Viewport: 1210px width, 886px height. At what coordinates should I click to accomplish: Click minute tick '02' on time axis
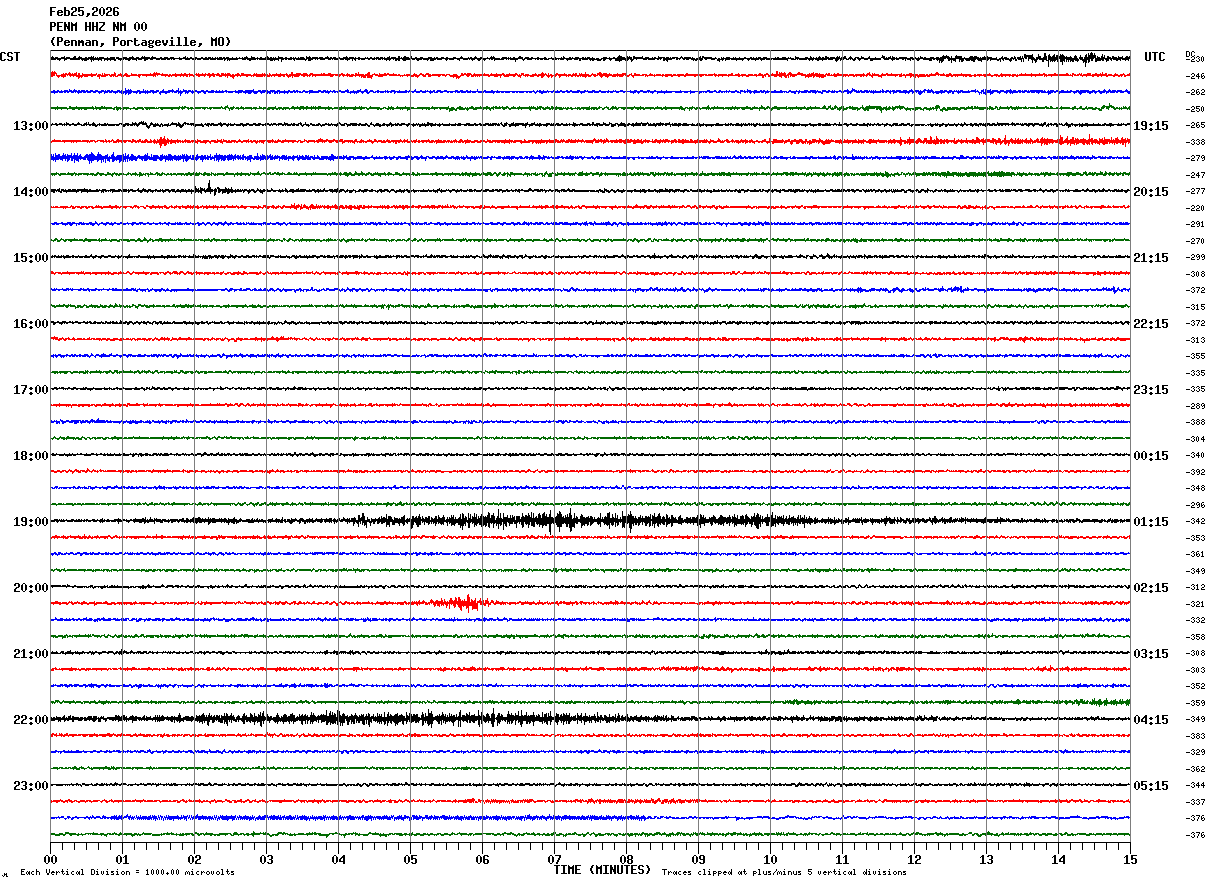tap(194, 860)
